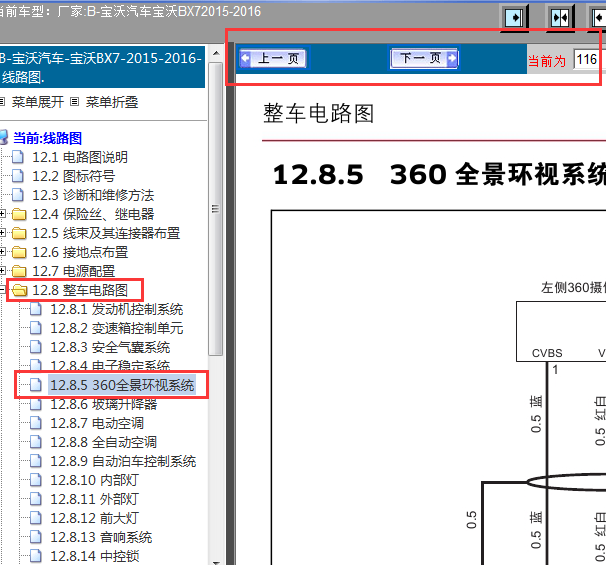The image size is (606, 565).
Task: Click the inward double-arrow panel layout icon
Action: 560,17
